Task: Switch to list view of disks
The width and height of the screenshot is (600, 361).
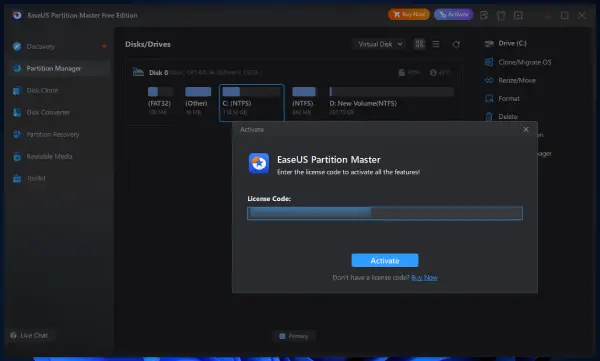Action: click(436, 44)
